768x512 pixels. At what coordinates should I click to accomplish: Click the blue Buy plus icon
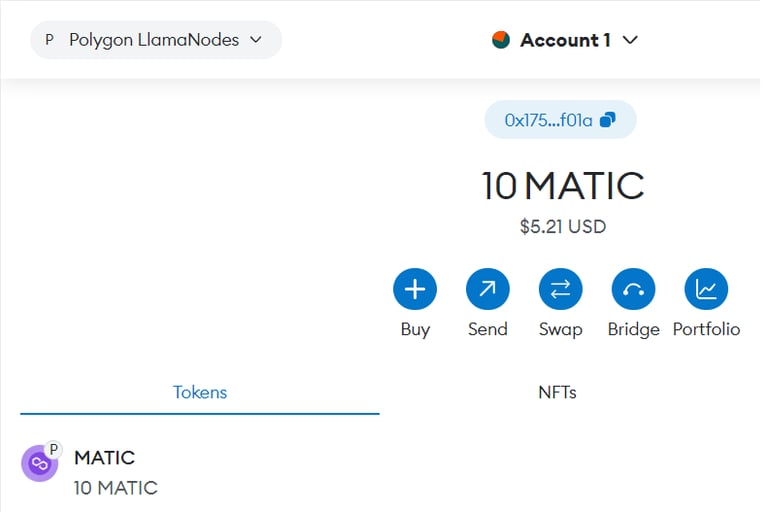coord(415,289)
